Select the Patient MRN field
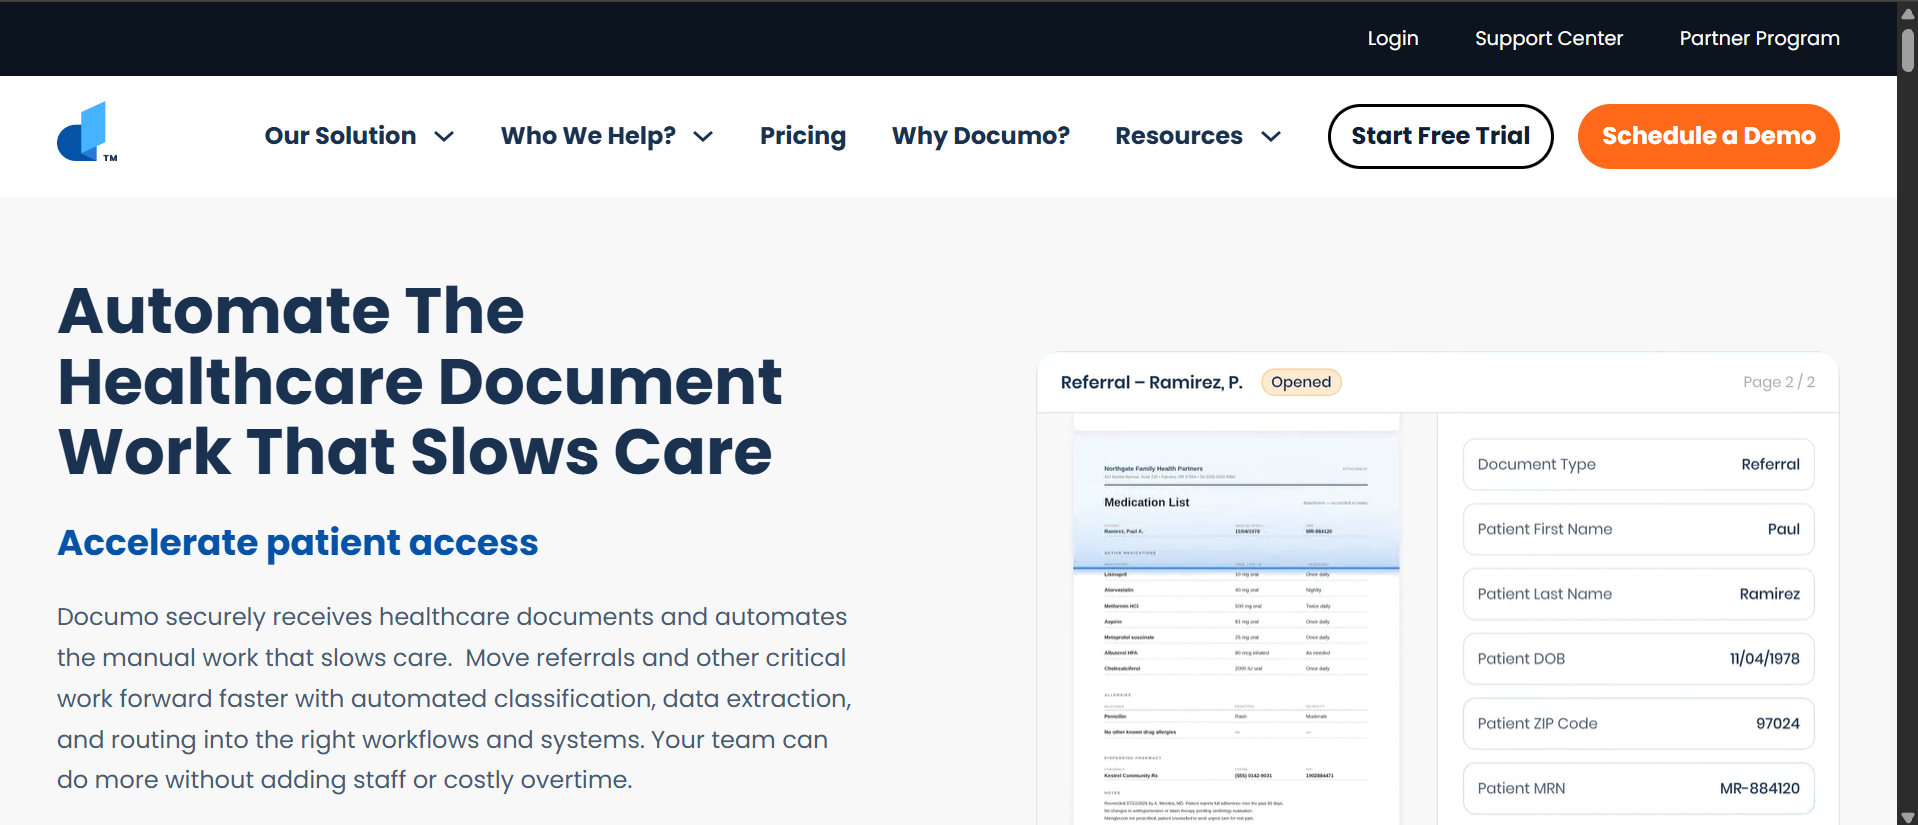The height and width of the screenshot is (825, 1918). [1638, 788]
